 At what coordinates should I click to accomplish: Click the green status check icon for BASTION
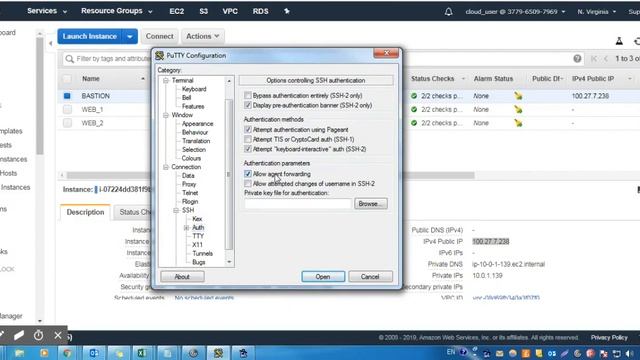coord(414,96)
